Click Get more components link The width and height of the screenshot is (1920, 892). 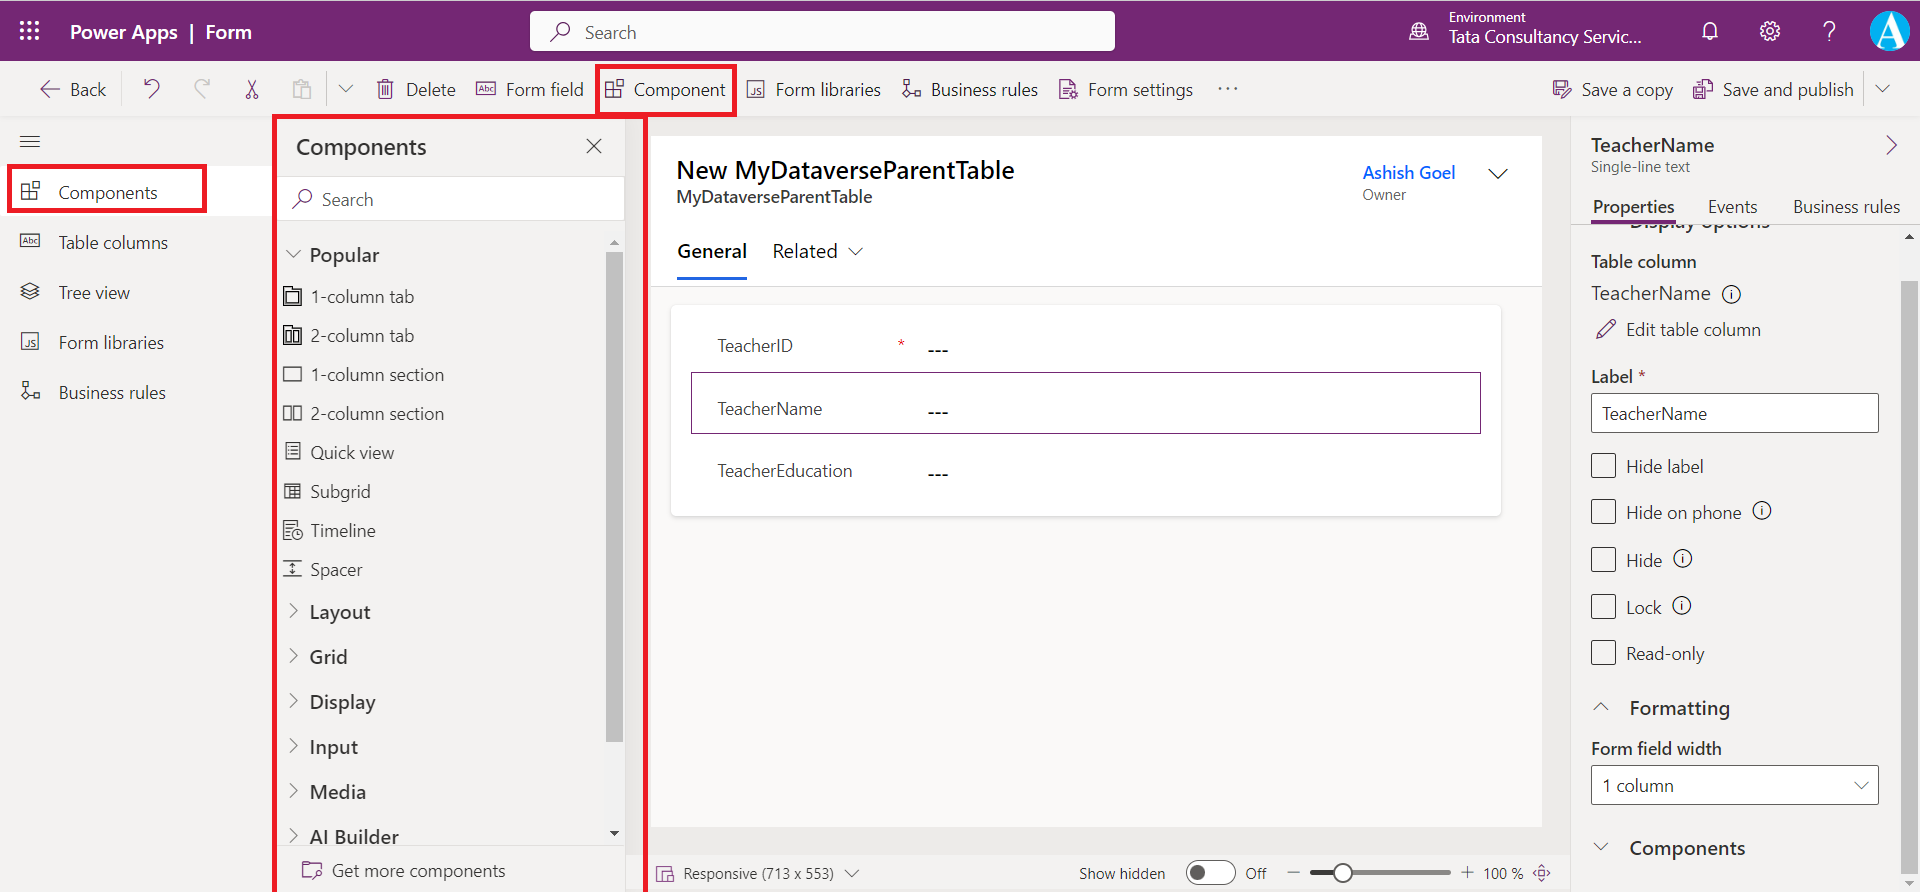tap(417, 871)
